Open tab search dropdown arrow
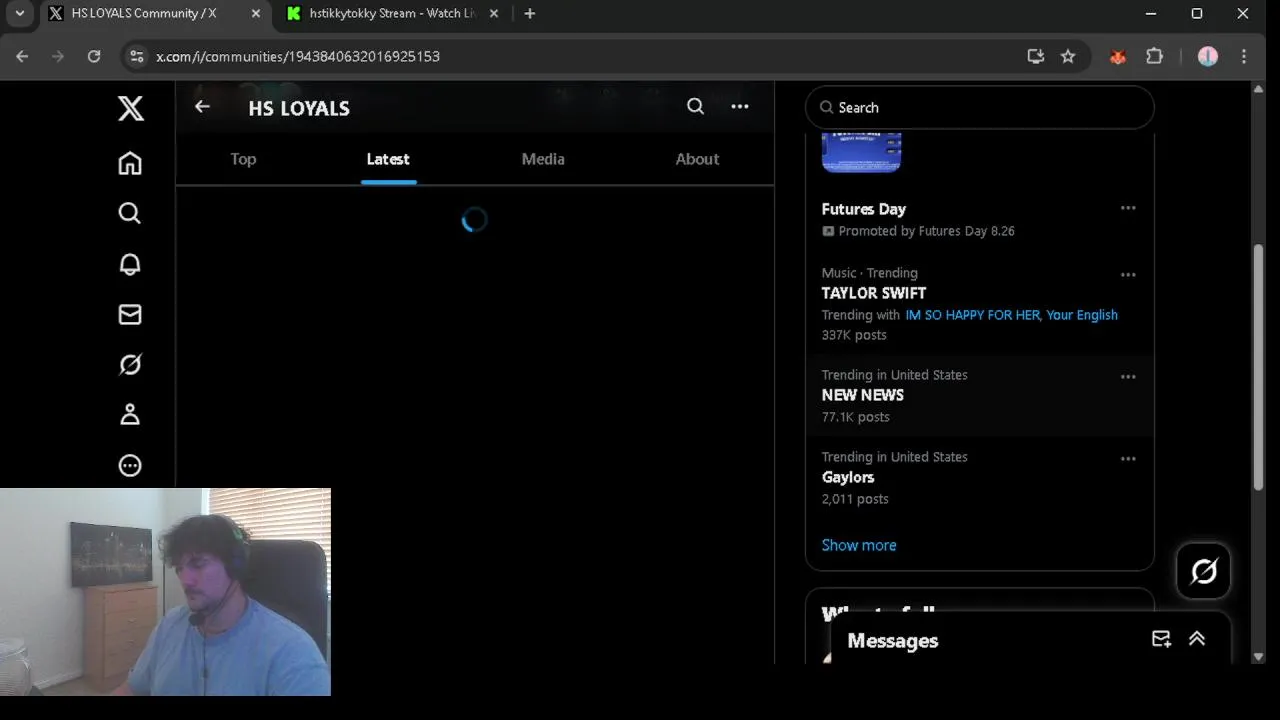 pos(19,14)
